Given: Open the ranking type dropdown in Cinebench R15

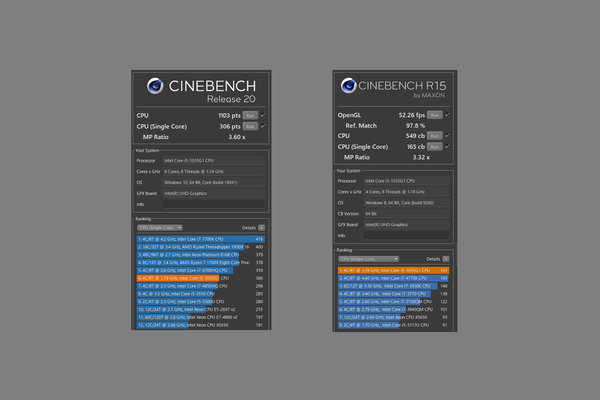Looking at the screenshot, I should tap(368, 259).
